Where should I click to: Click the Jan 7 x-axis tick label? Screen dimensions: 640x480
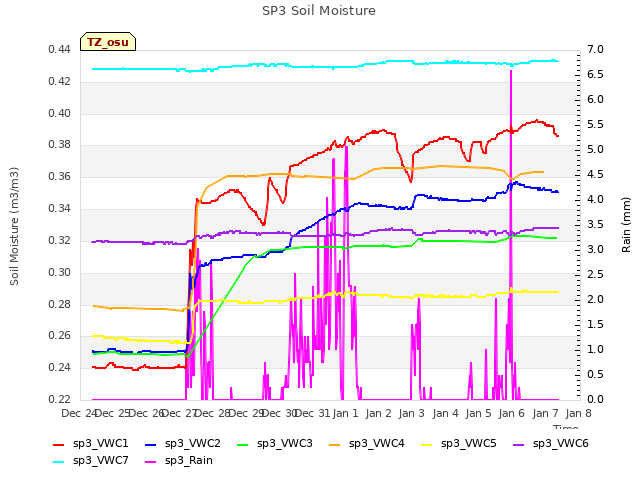[545, 413]
